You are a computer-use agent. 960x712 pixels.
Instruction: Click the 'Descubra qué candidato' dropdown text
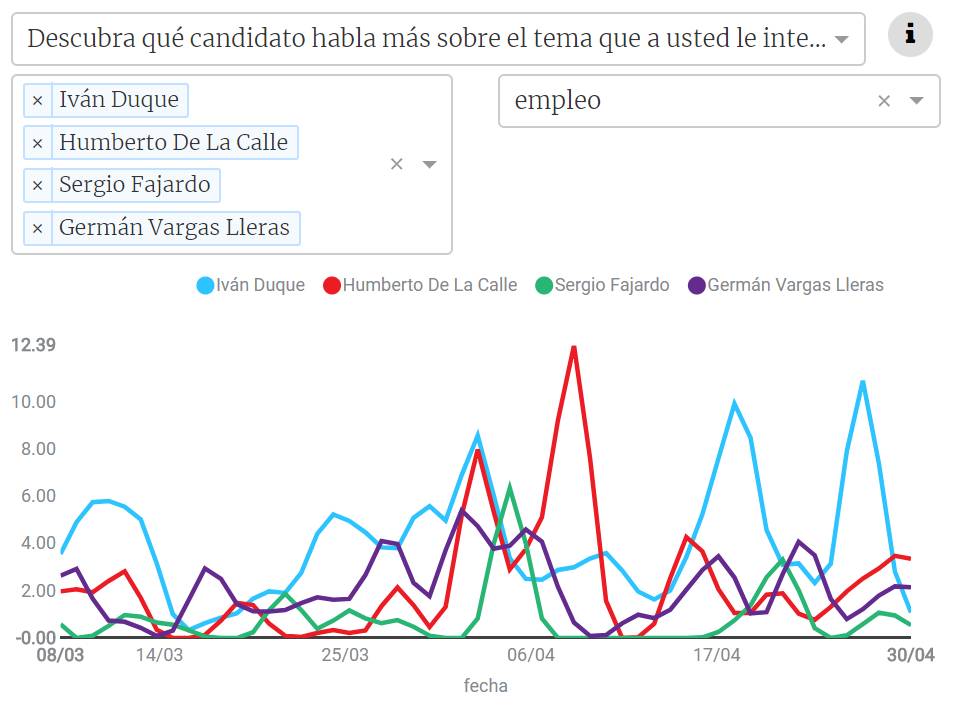pos(426,40)
